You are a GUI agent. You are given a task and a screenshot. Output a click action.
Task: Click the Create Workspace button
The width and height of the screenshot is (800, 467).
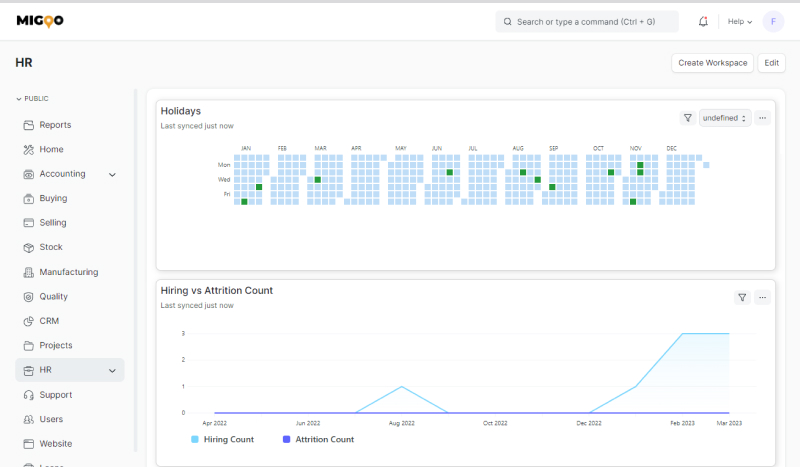coord(712,63)
